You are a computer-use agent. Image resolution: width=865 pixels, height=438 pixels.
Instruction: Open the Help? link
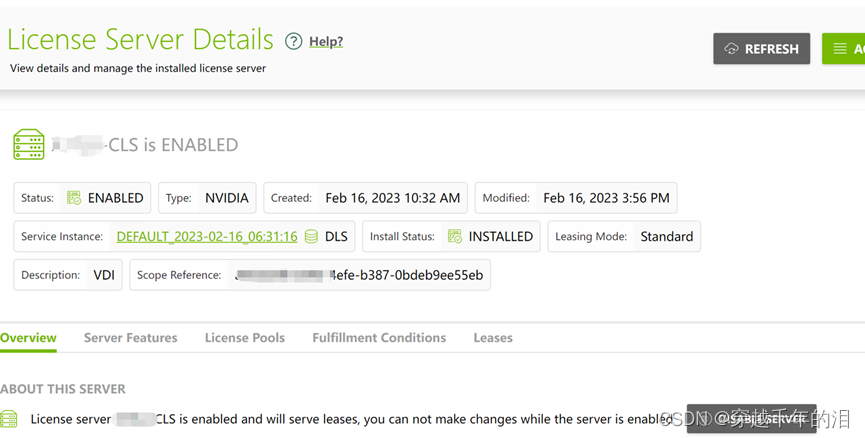(x=326, y=41)
